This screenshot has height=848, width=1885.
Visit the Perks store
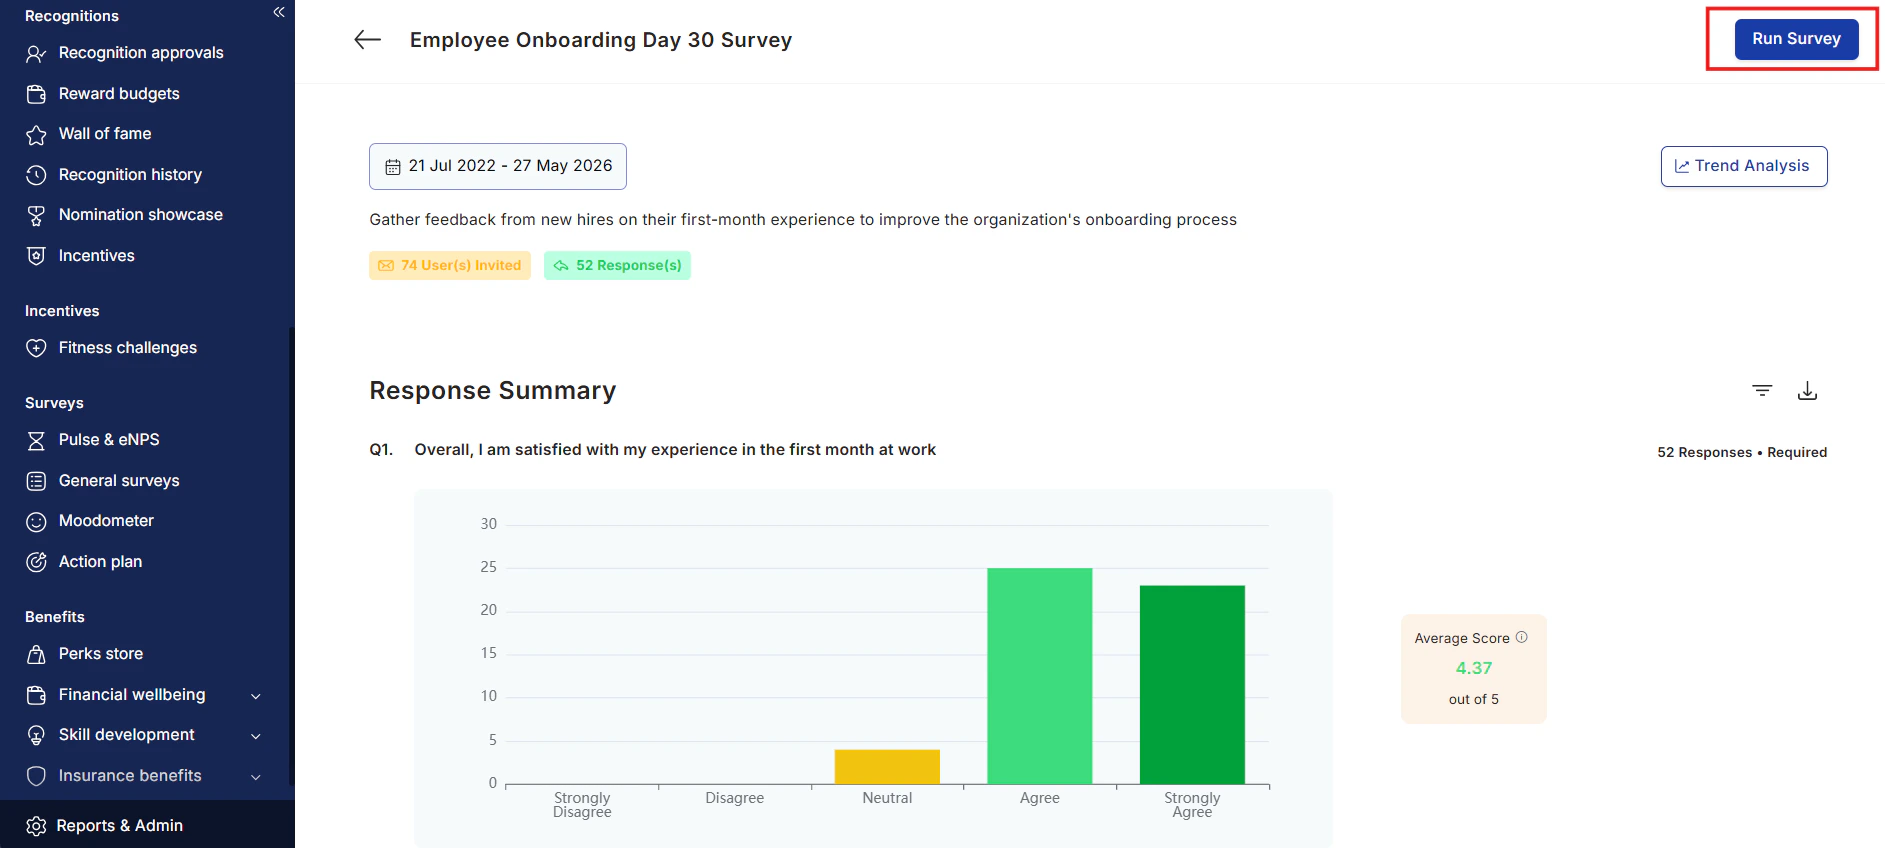(x=101, y=654)
